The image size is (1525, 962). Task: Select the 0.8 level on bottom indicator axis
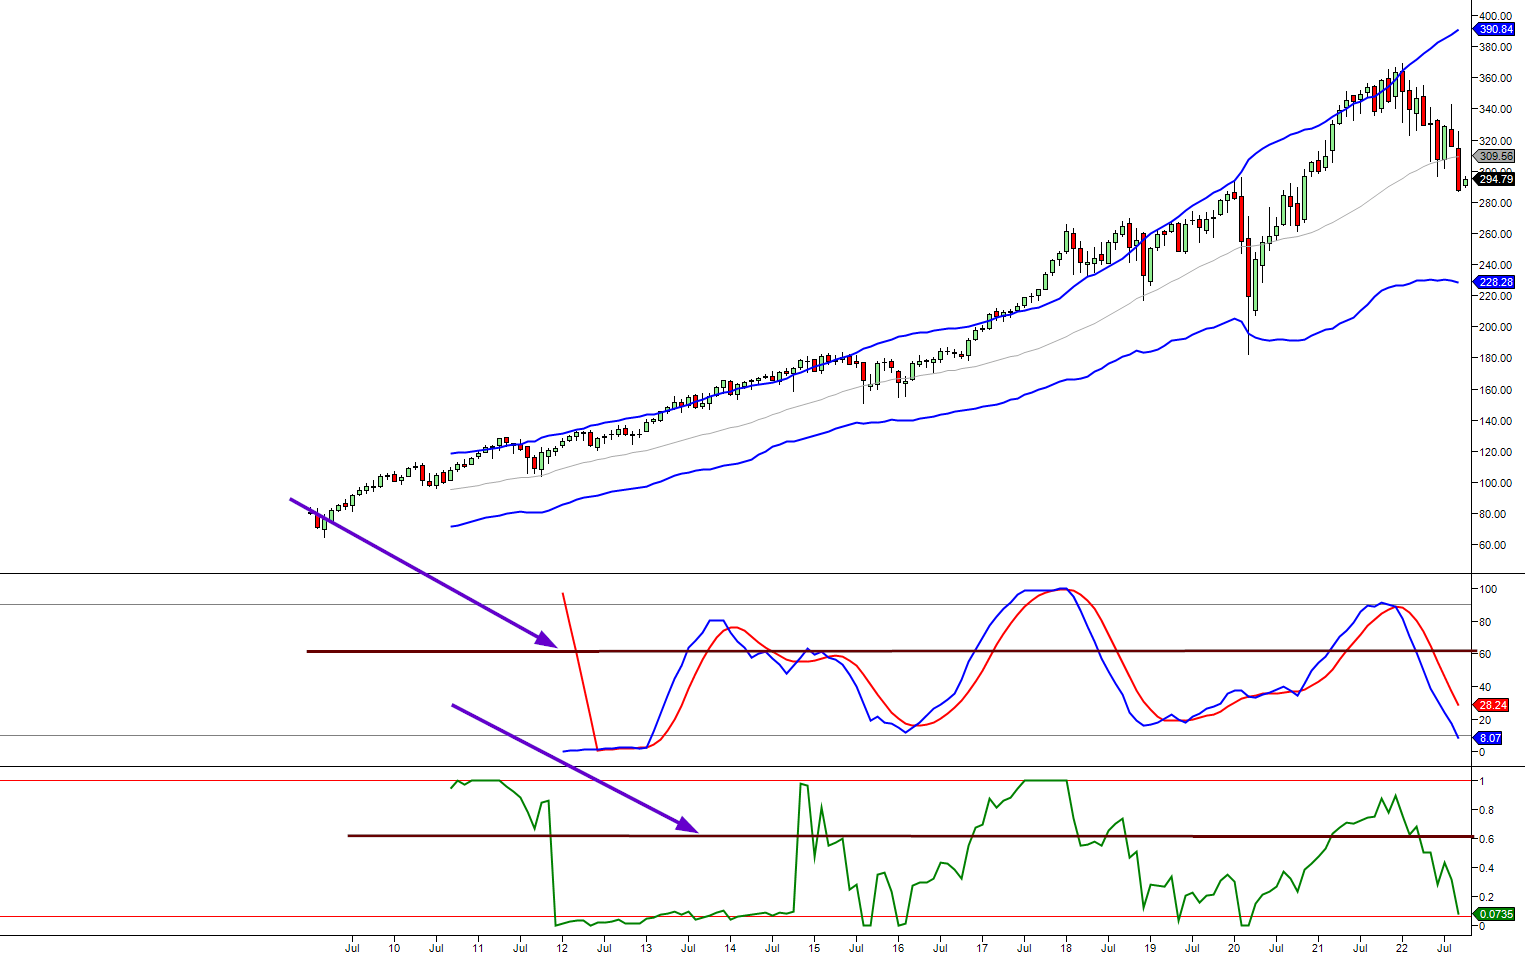coord(1487,810)
